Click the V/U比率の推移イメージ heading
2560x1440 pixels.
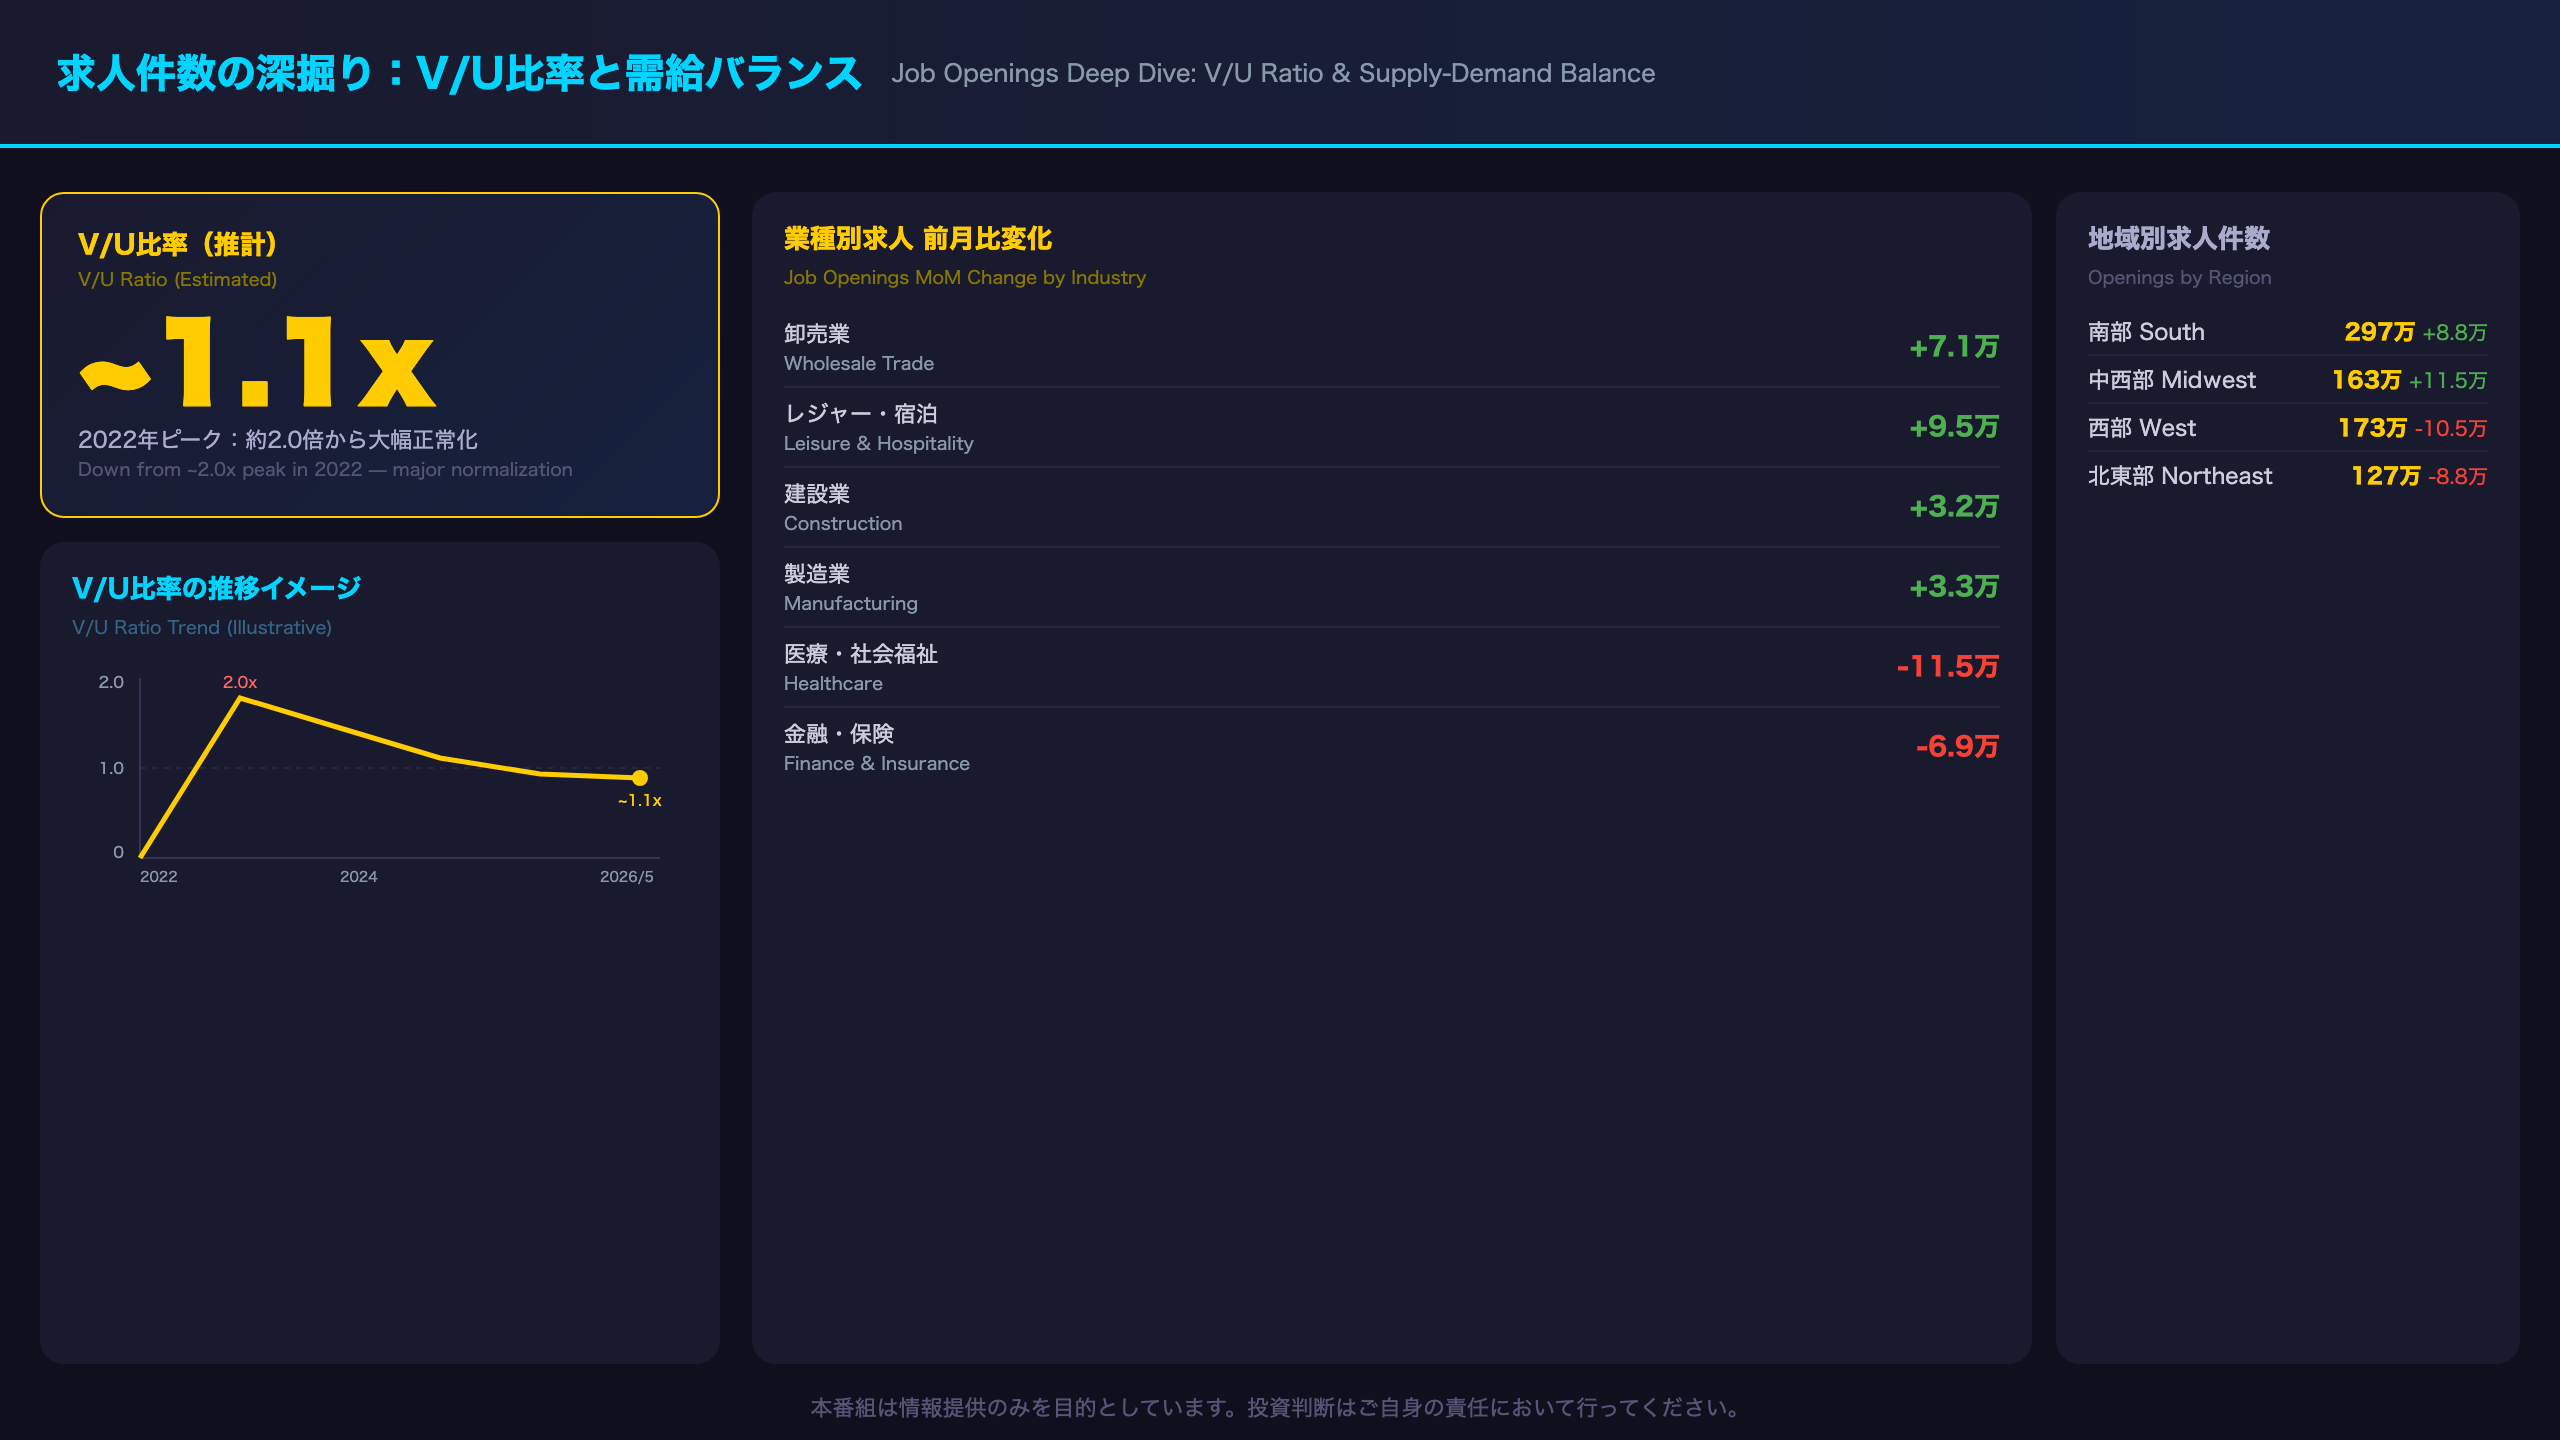pos(216,588)
